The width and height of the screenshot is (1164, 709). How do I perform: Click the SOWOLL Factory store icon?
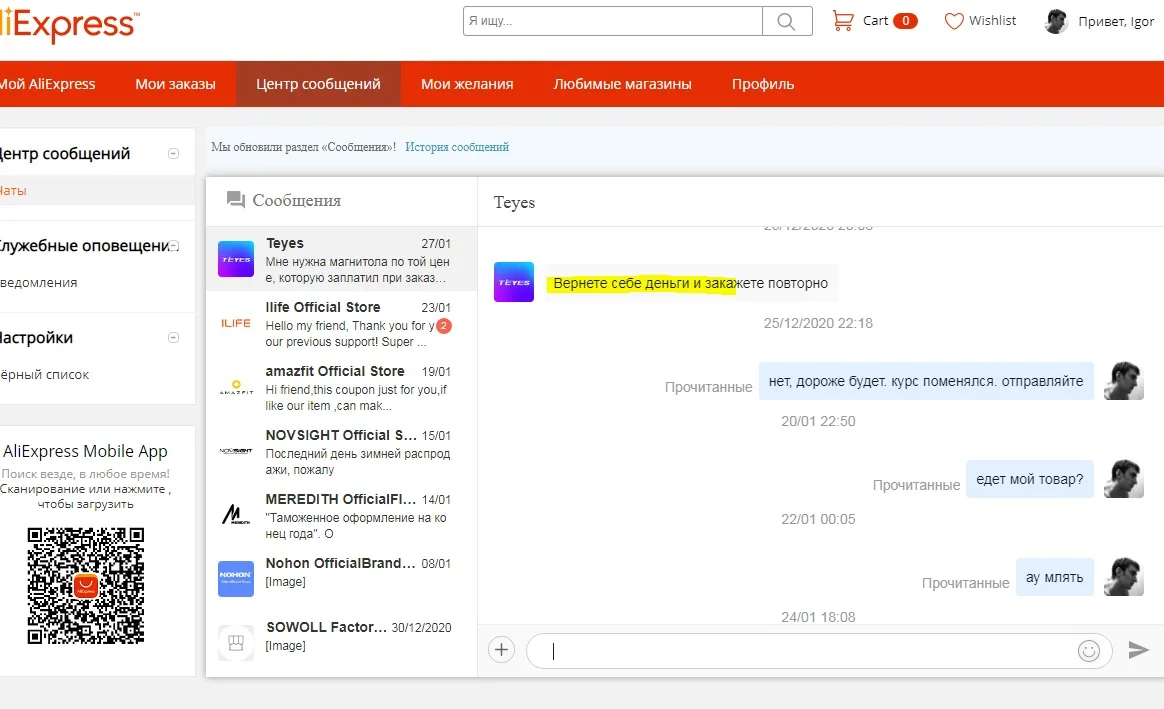coord(236,643)
